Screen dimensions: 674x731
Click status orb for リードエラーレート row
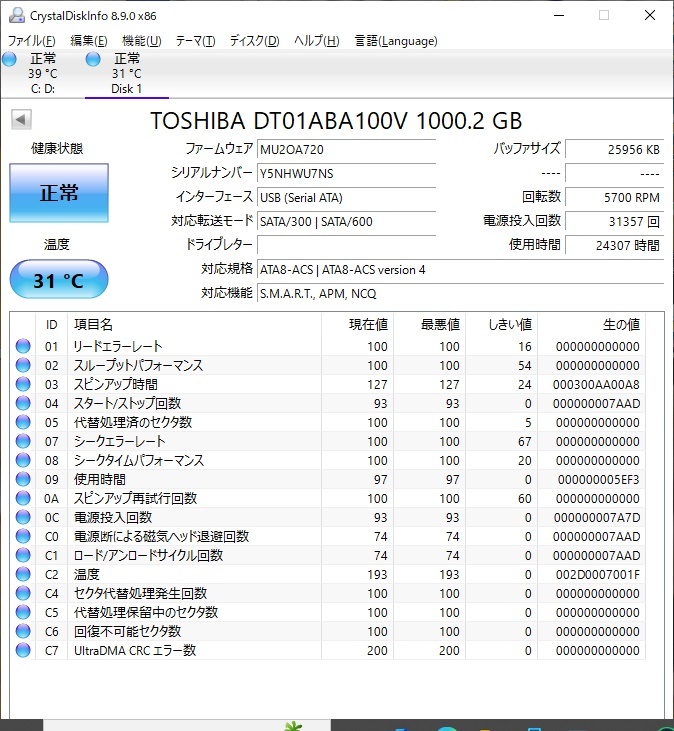click(x=23, y=346)
